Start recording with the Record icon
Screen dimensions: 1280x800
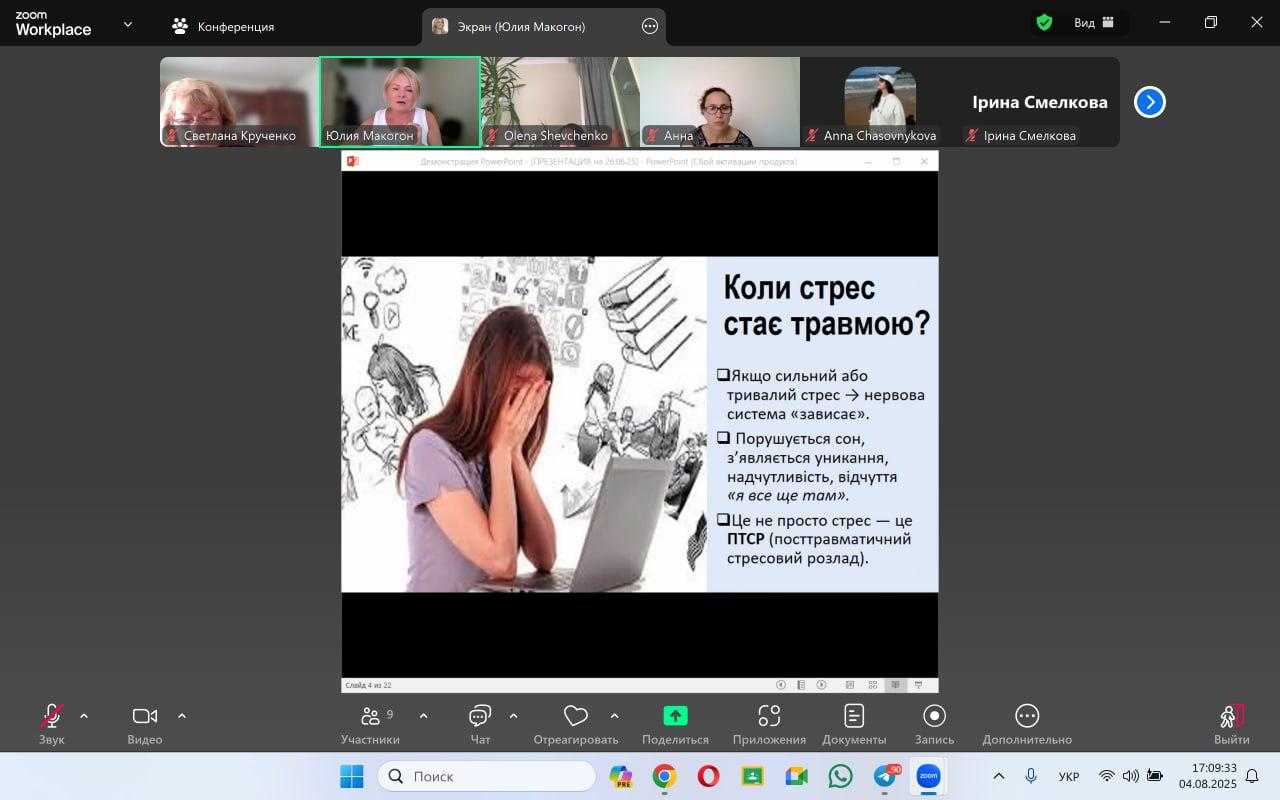[x=934, y=716]
